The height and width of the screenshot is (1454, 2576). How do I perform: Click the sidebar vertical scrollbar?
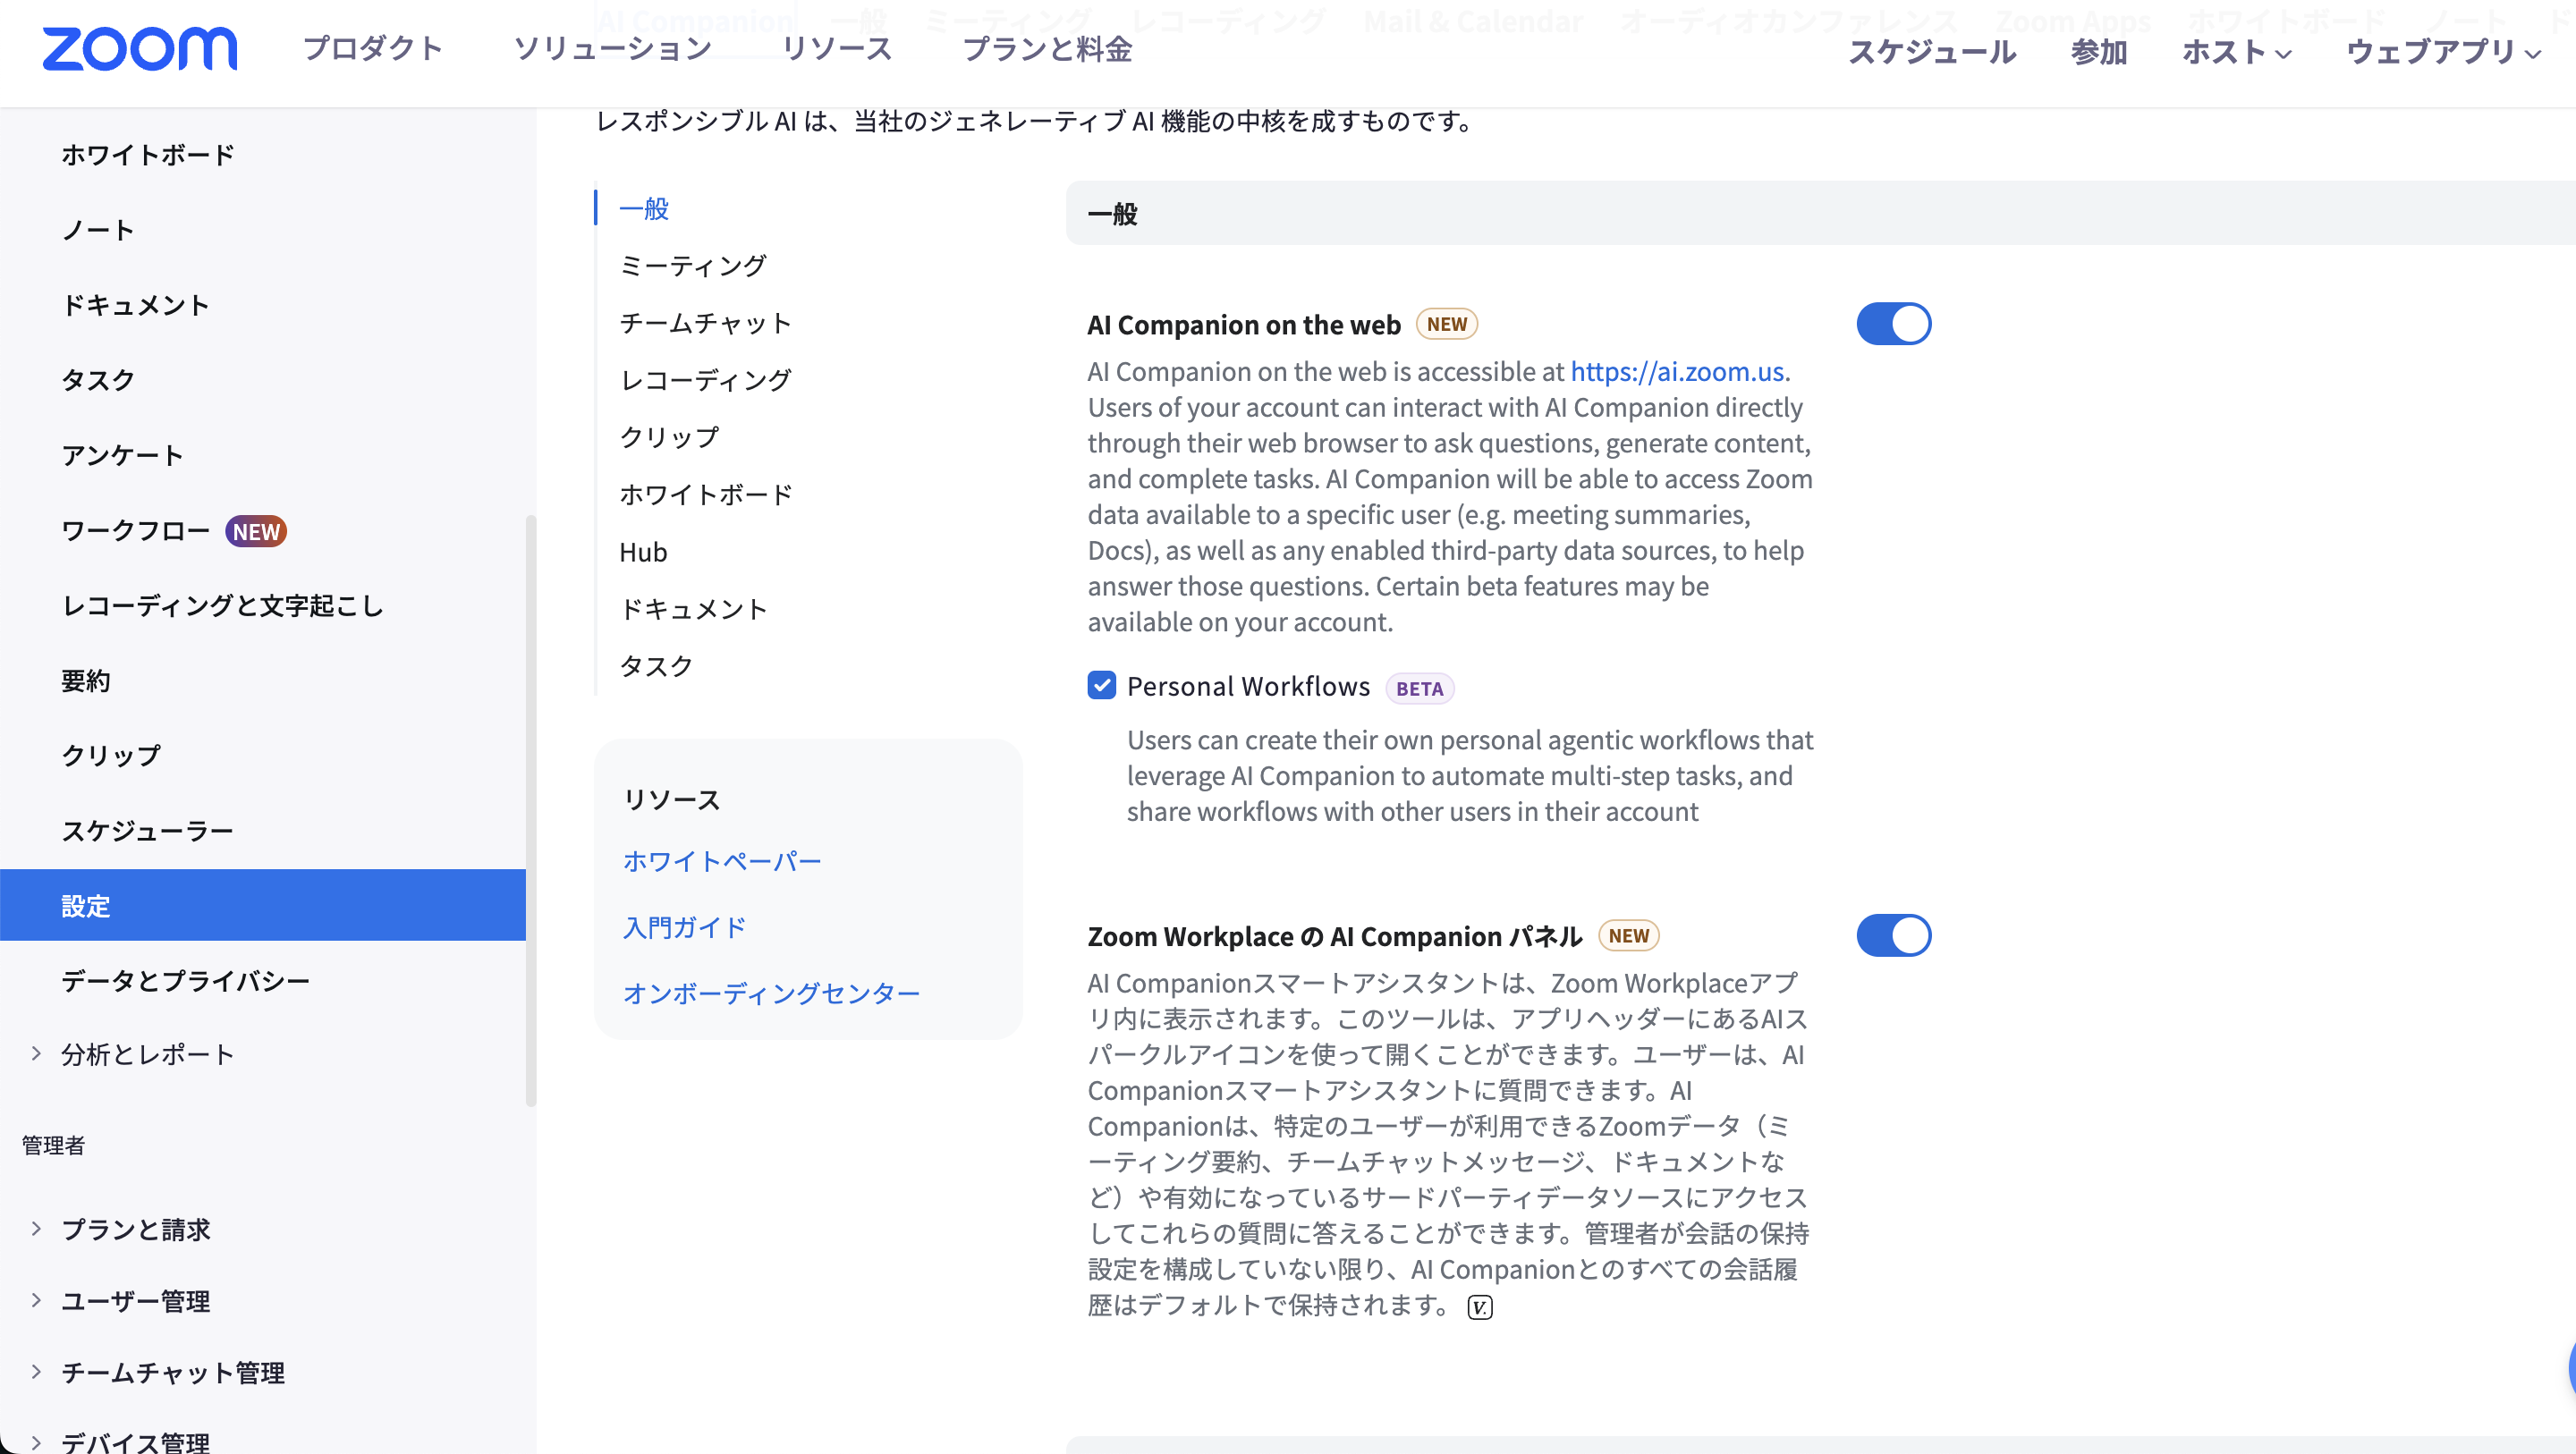pos(530,810)
